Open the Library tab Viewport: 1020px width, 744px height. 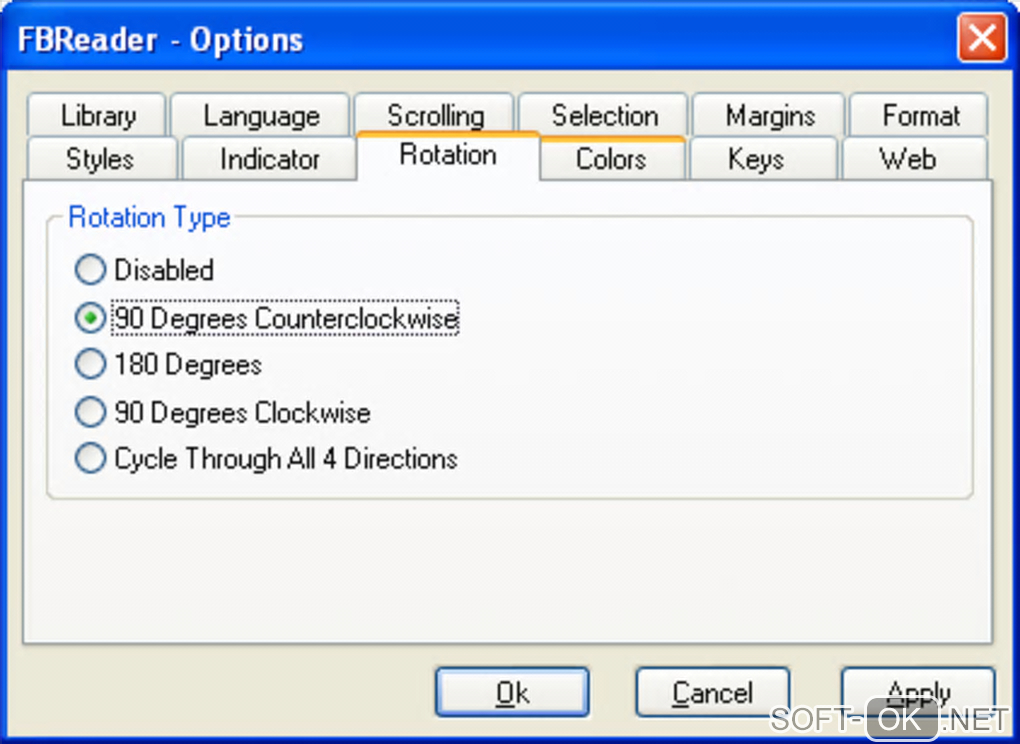click(x=98, y=116)
